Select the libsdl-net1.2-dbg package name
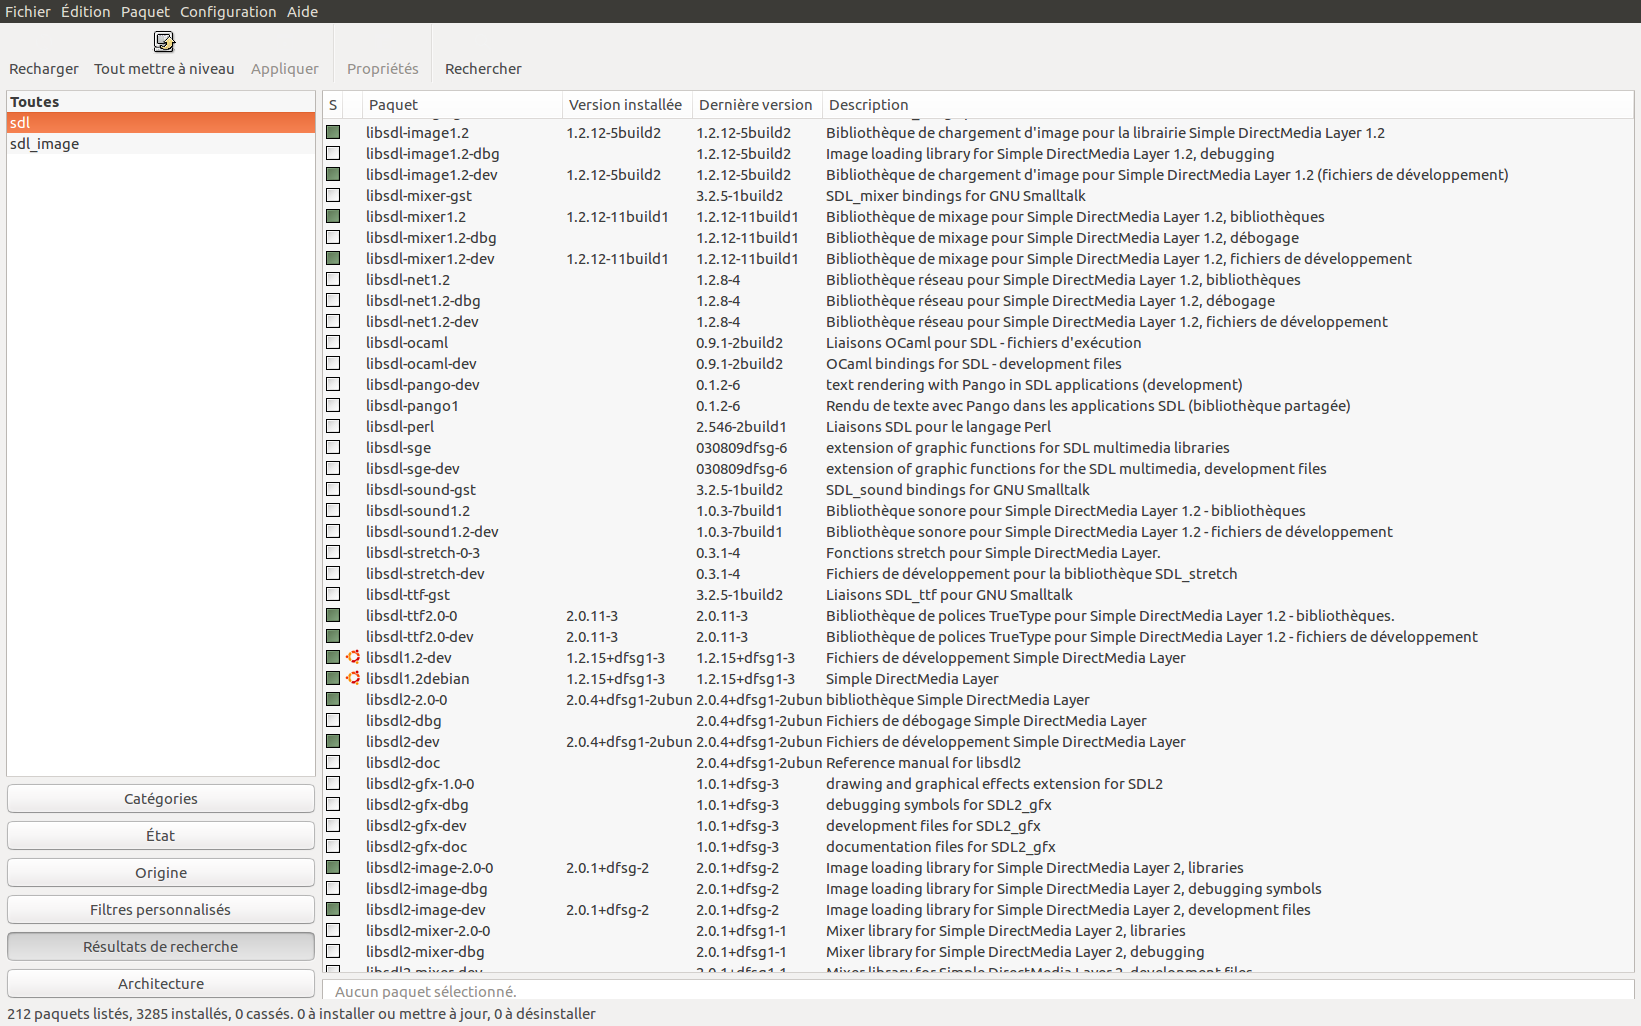Image resolution: width=1641 pixels, height=1026 pixels. tap(423, 301)
